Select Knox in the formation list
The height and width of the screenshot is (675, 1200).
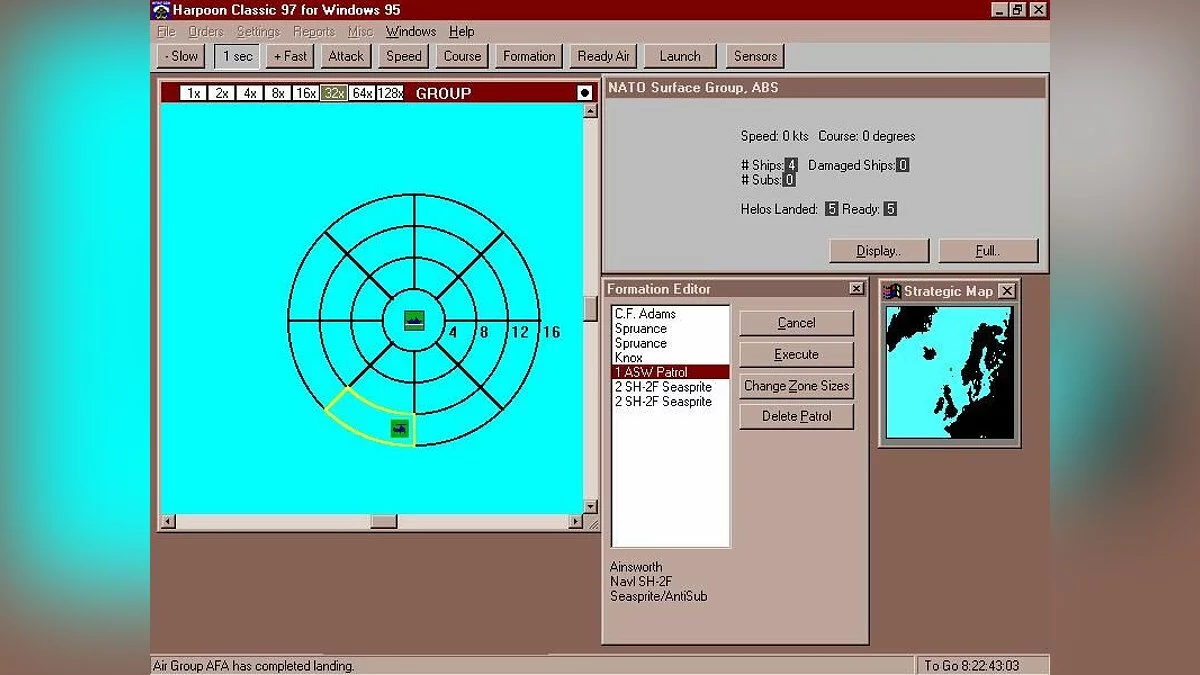(x=670, y=357)
